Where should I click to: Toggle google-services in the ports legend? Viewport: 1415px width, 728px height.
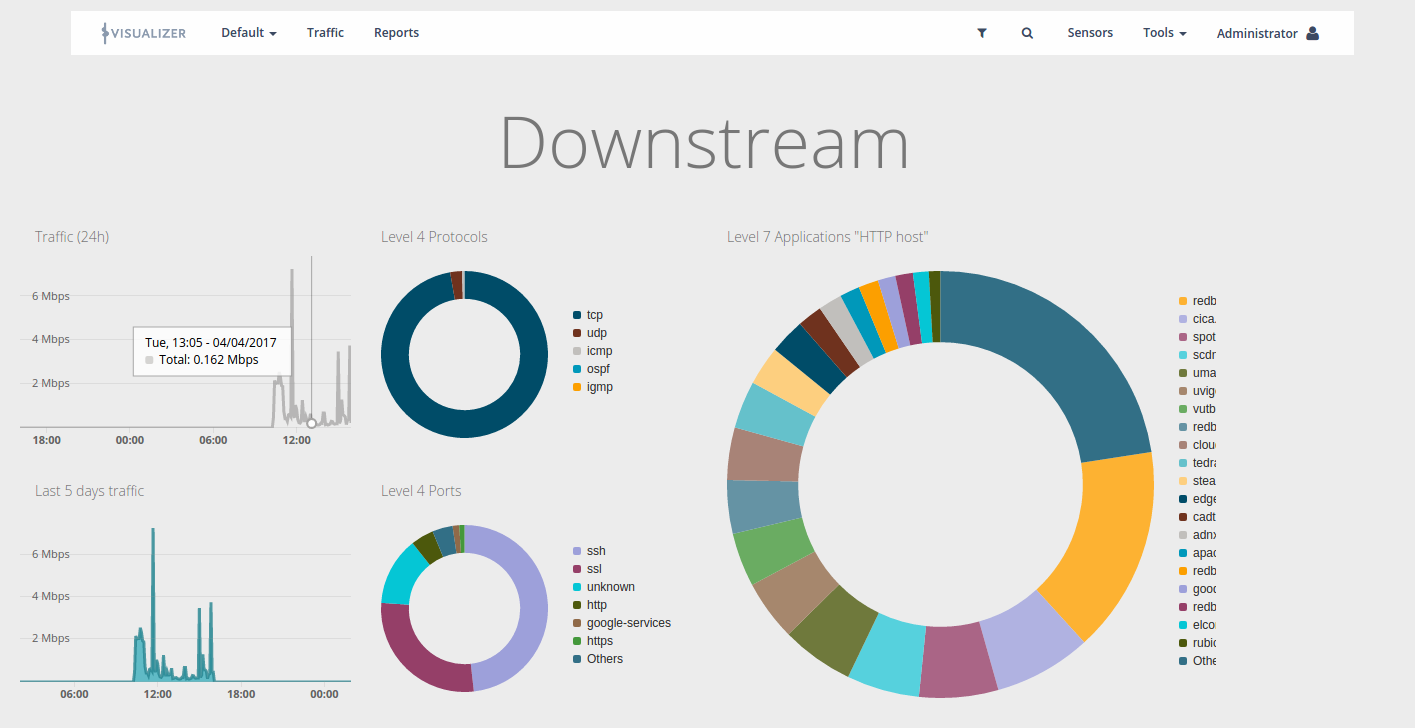click(621, 623)
